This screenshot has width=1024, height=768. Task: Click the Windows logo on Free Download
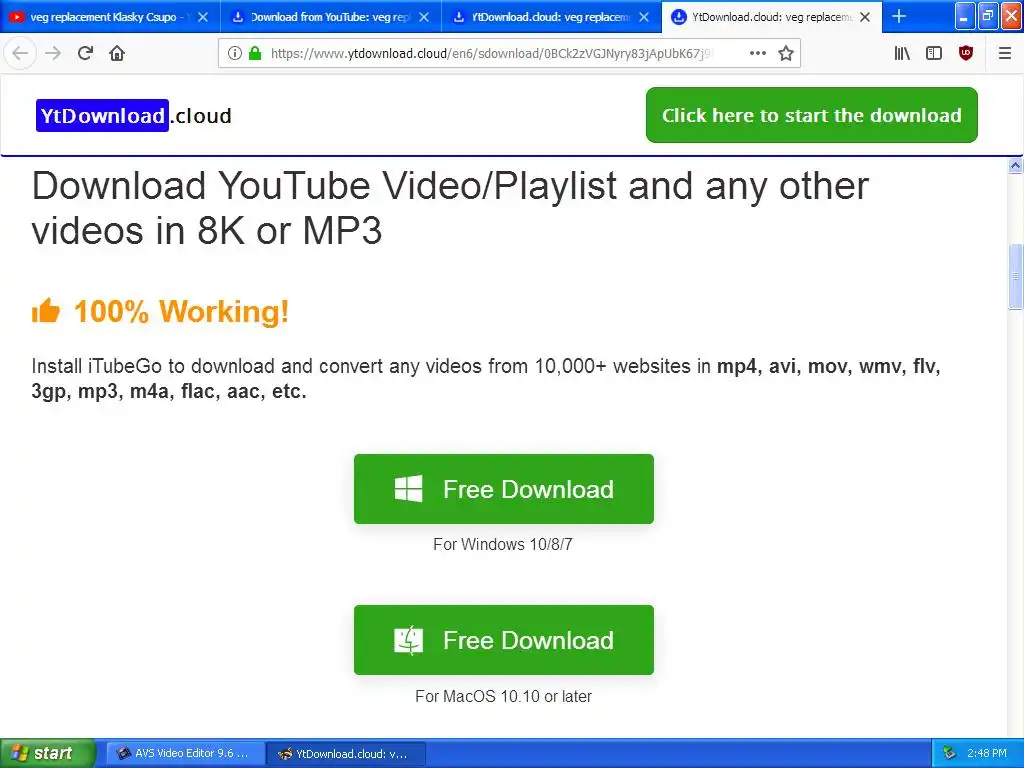(409, 488)
